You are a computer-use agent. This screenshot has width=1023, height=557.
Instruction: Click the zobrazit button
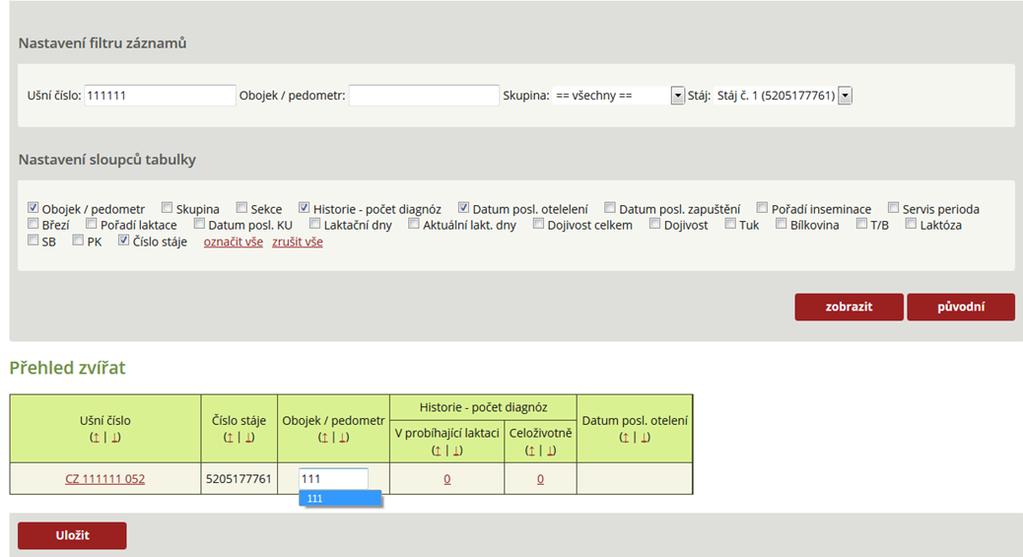tap(849, 307)
